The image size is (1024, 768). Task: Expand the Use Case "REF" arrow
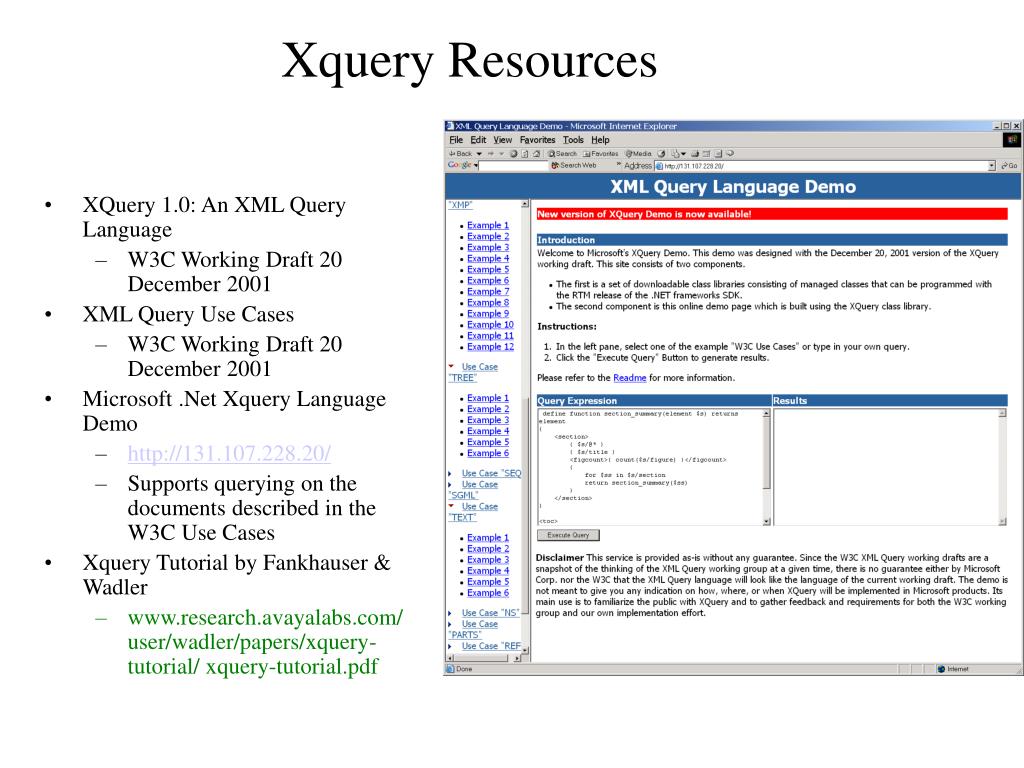pos(450,647)
